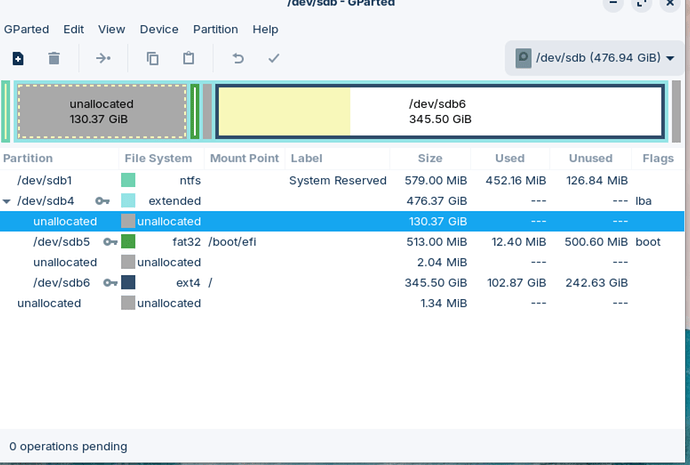The width and height of the screenshot is (690, 465).
Task: Select the 130.37 GiB unallocated graphic block
Action: [x=101, y=111]
